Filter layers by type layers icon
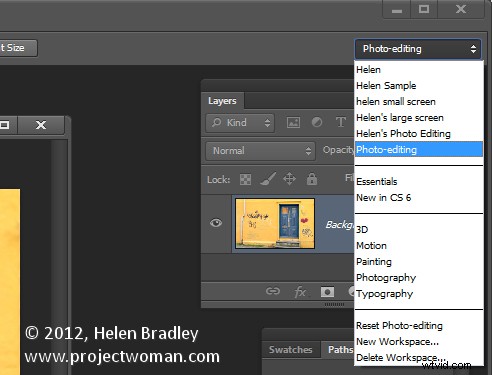The width and height of the screenshot is (492, 375). (x=340, y=122)
